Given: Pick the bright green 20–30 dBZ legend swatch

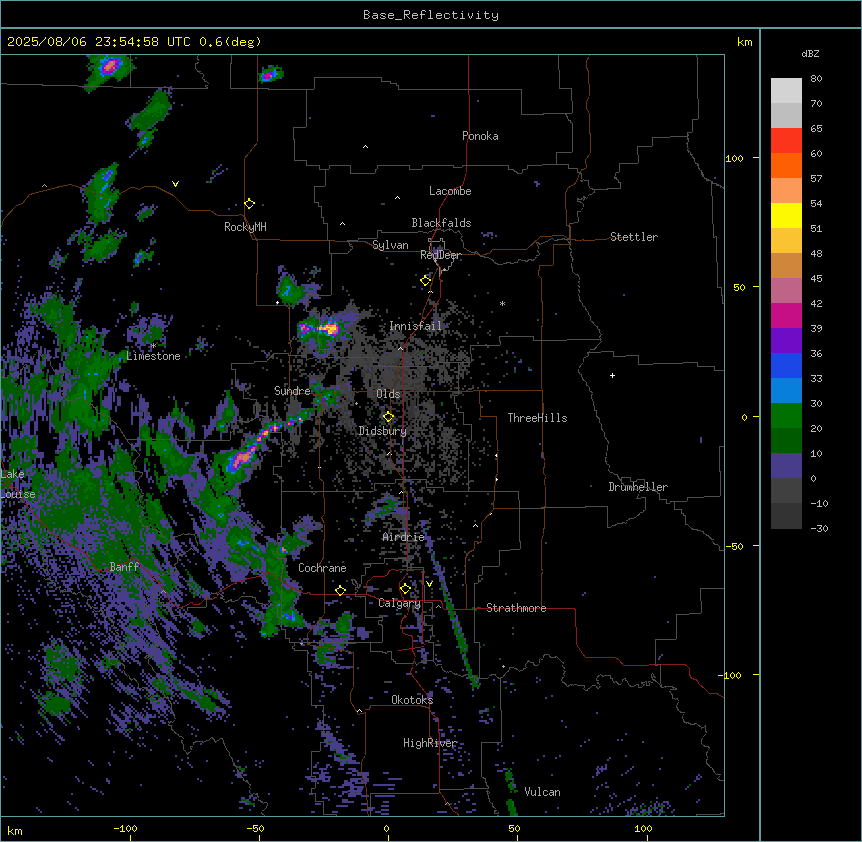Looking at the screenshot, I should coord(786,416).
